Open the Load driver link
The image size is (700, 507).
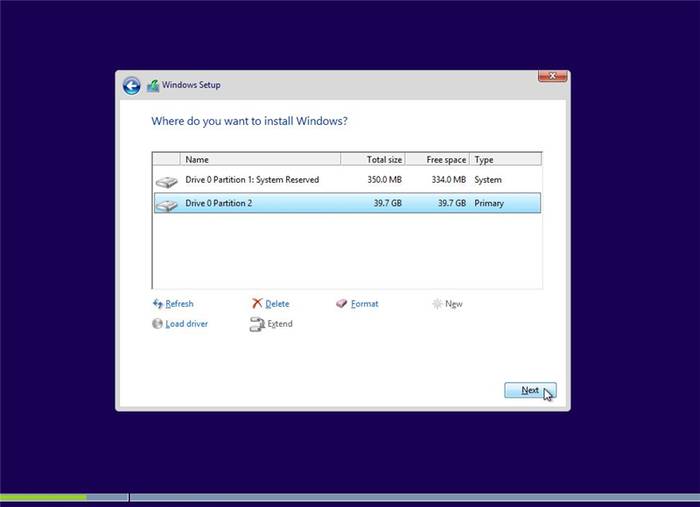[187, 324]
